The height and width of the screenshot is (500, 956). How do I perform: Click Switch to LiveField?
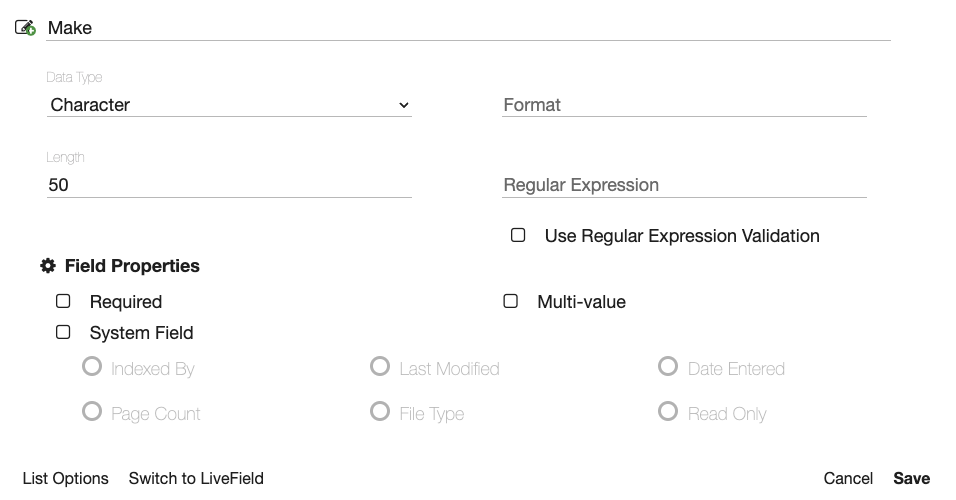tap(196, 478)
